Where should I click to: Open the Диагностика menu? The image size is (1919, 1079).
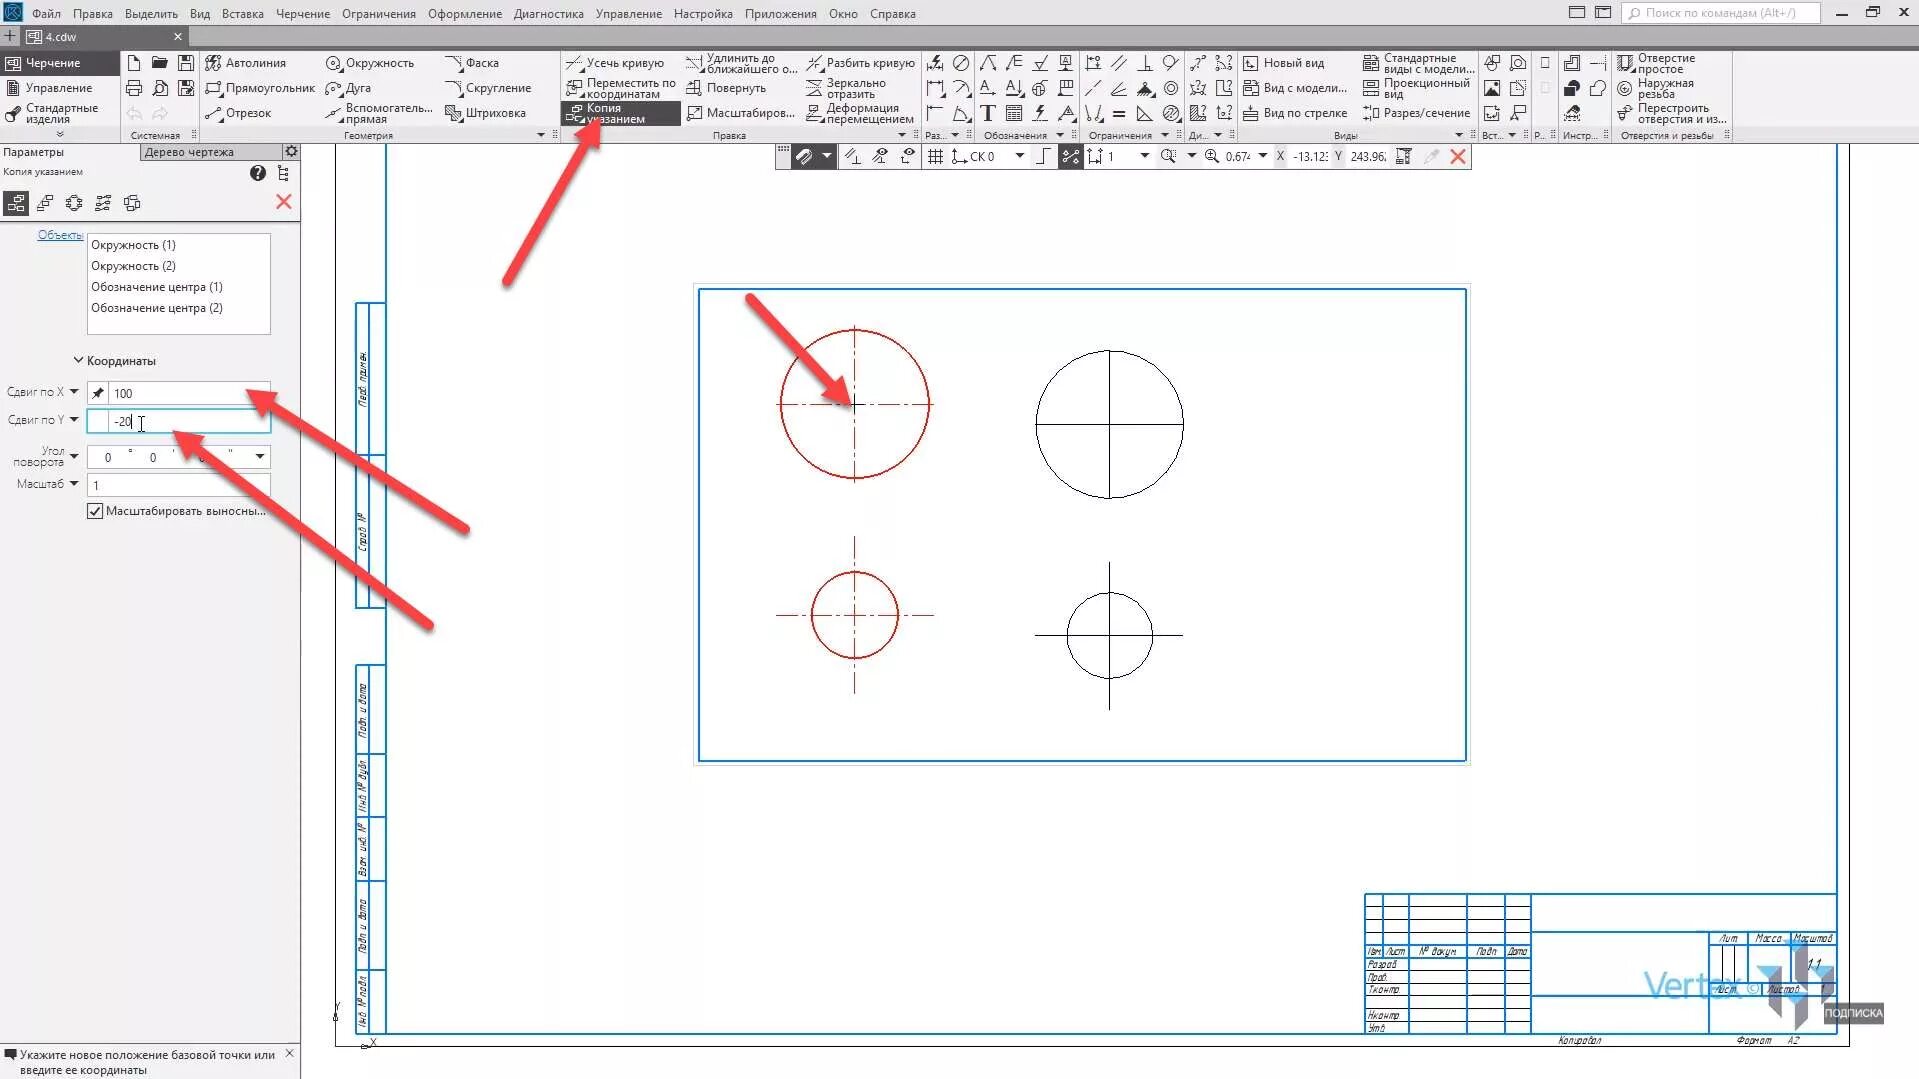[548, 13]
